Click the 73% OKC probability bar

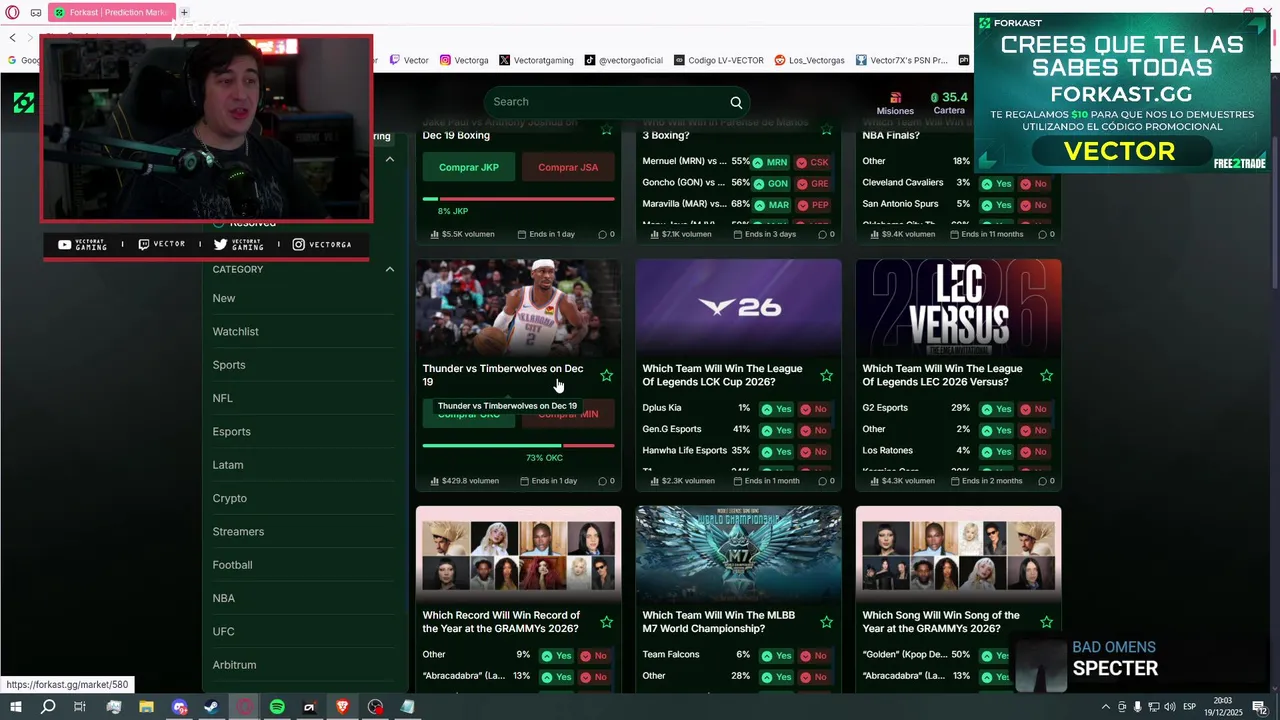[x=518, y=445]
